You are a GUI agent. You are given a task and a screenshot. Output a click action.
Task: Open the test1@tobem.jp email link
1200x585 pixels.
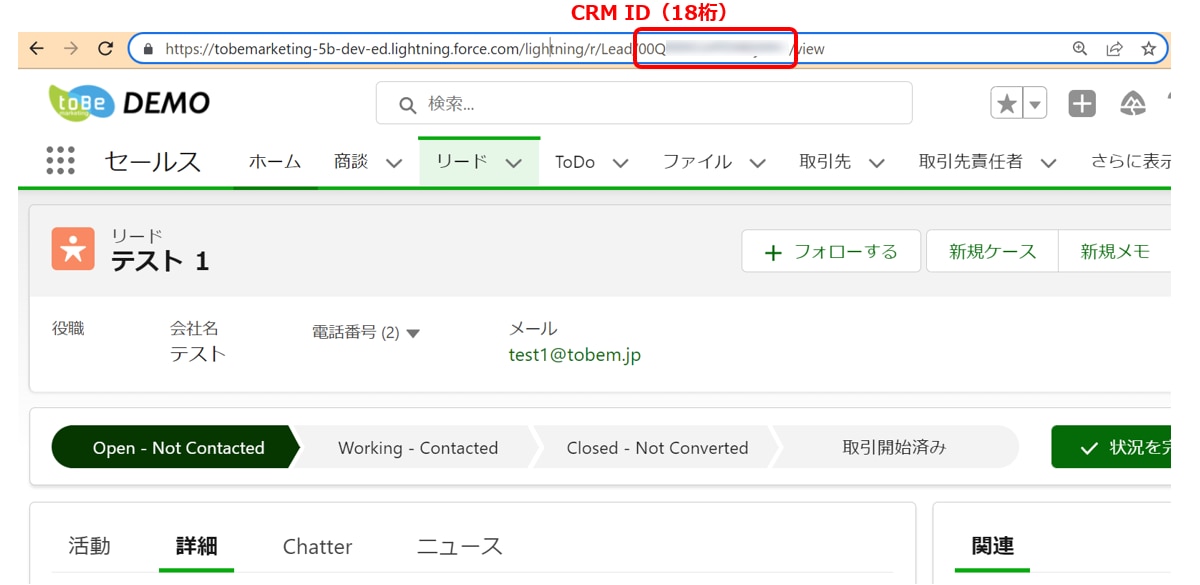(x=575, y=354)
